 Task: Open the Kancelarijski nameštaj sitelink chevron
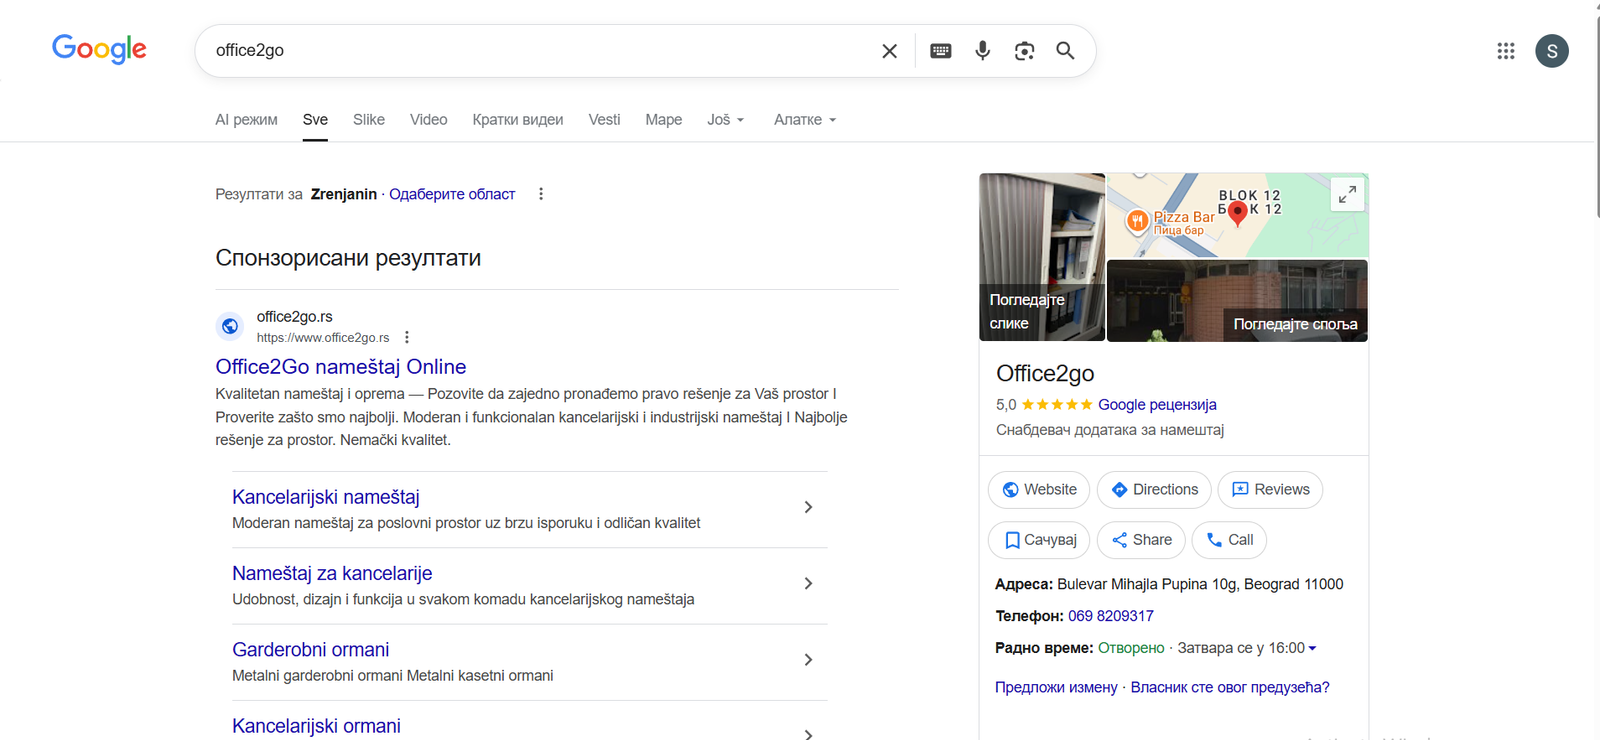tap(808, 508)
